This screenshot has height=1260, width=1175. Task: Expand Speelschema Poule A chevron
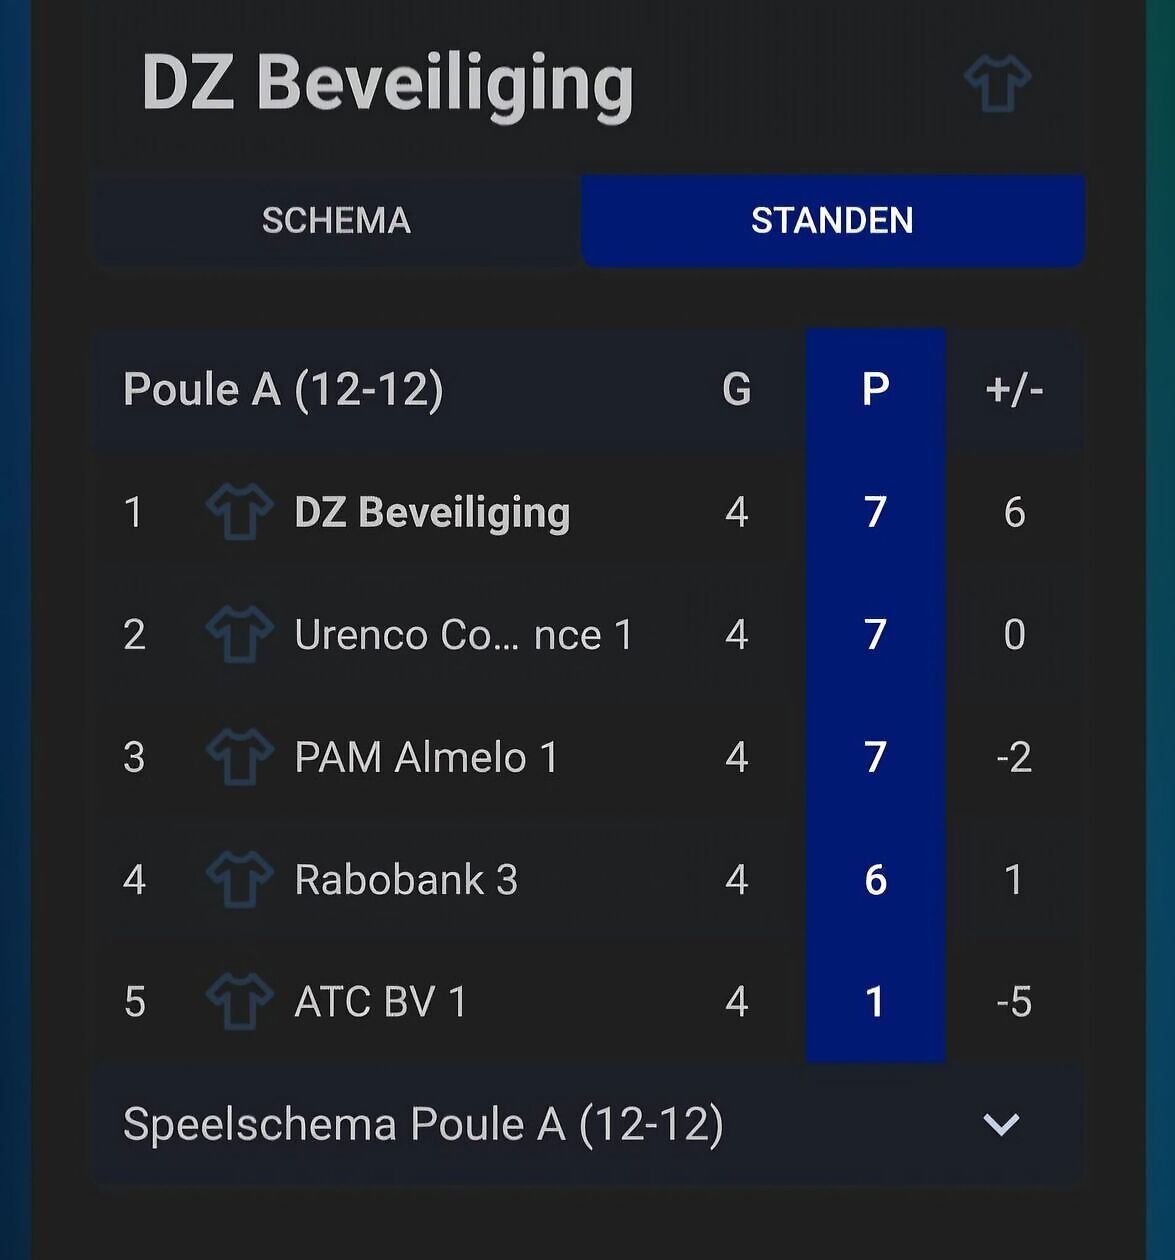click(1001, 1125)
